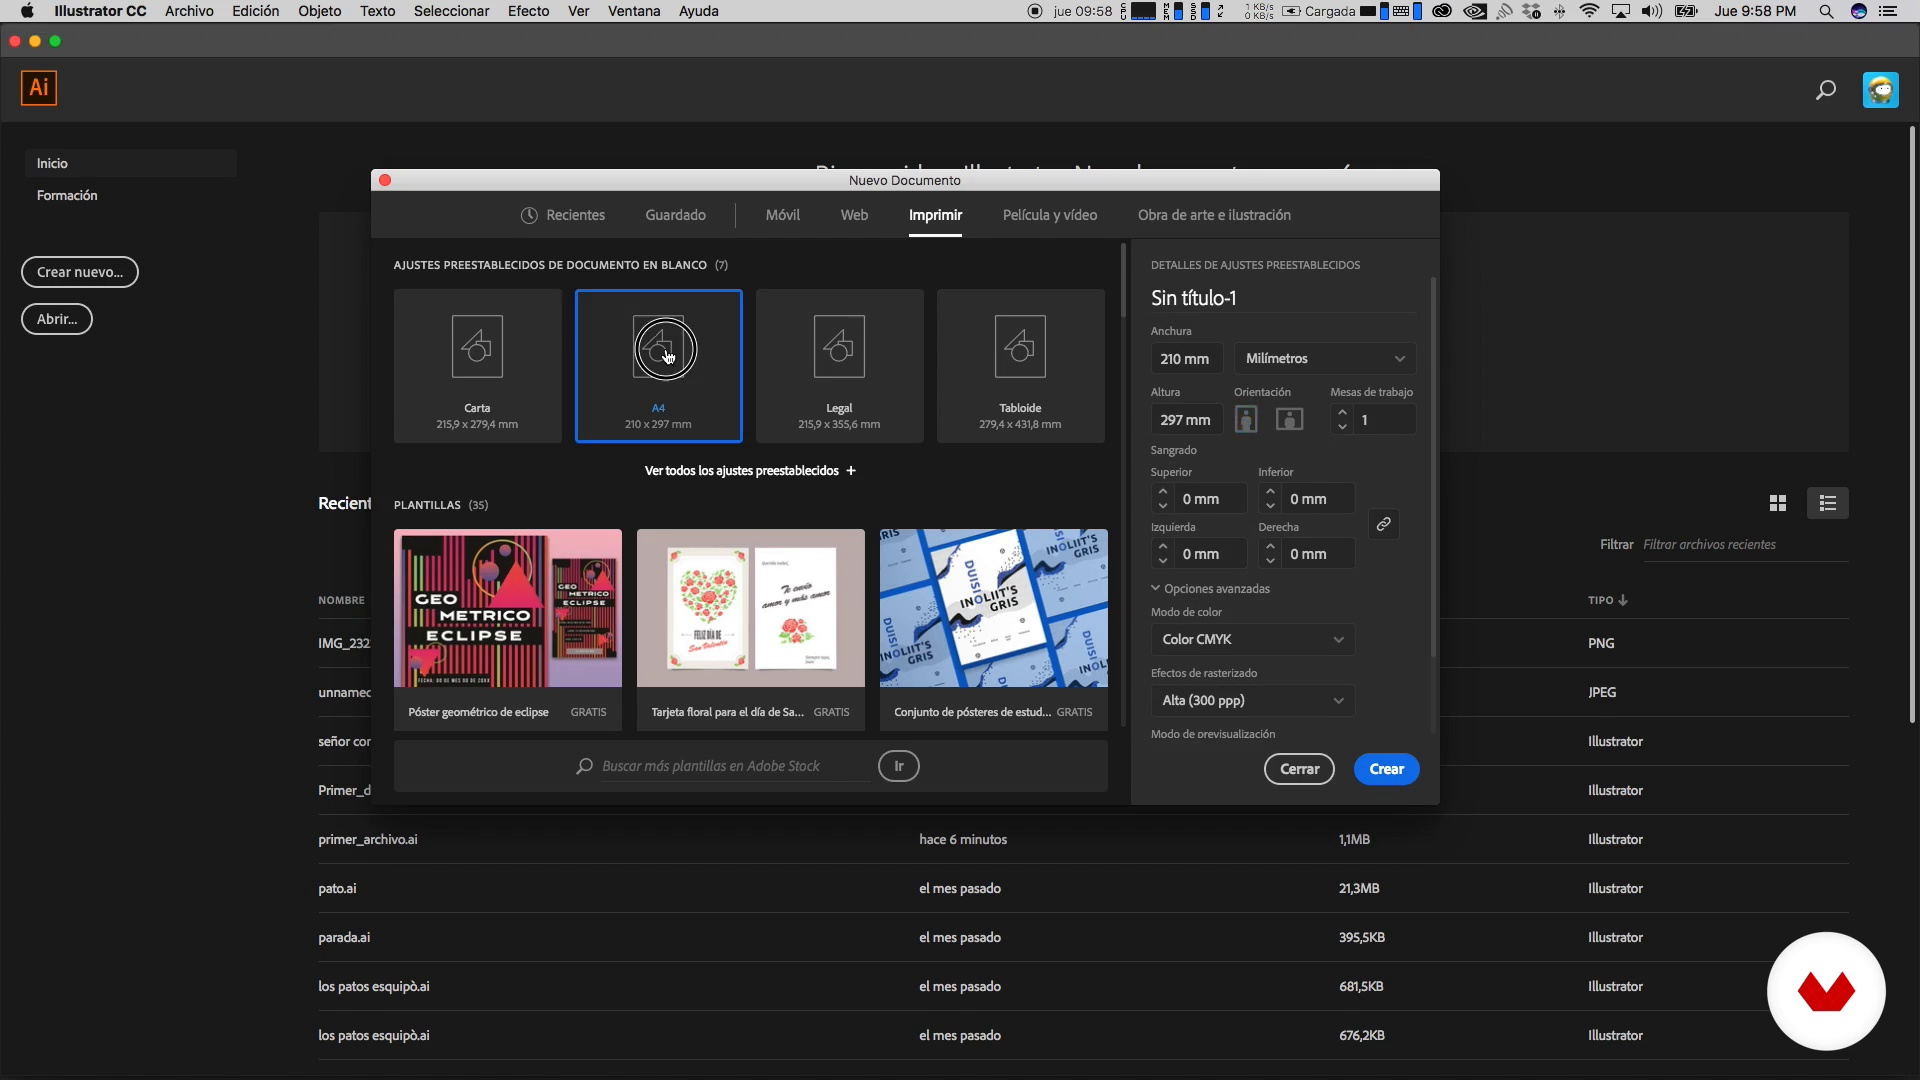Click the Crear button
This screenshot has width=1920, height=1080.
(x=1386, y=770)
